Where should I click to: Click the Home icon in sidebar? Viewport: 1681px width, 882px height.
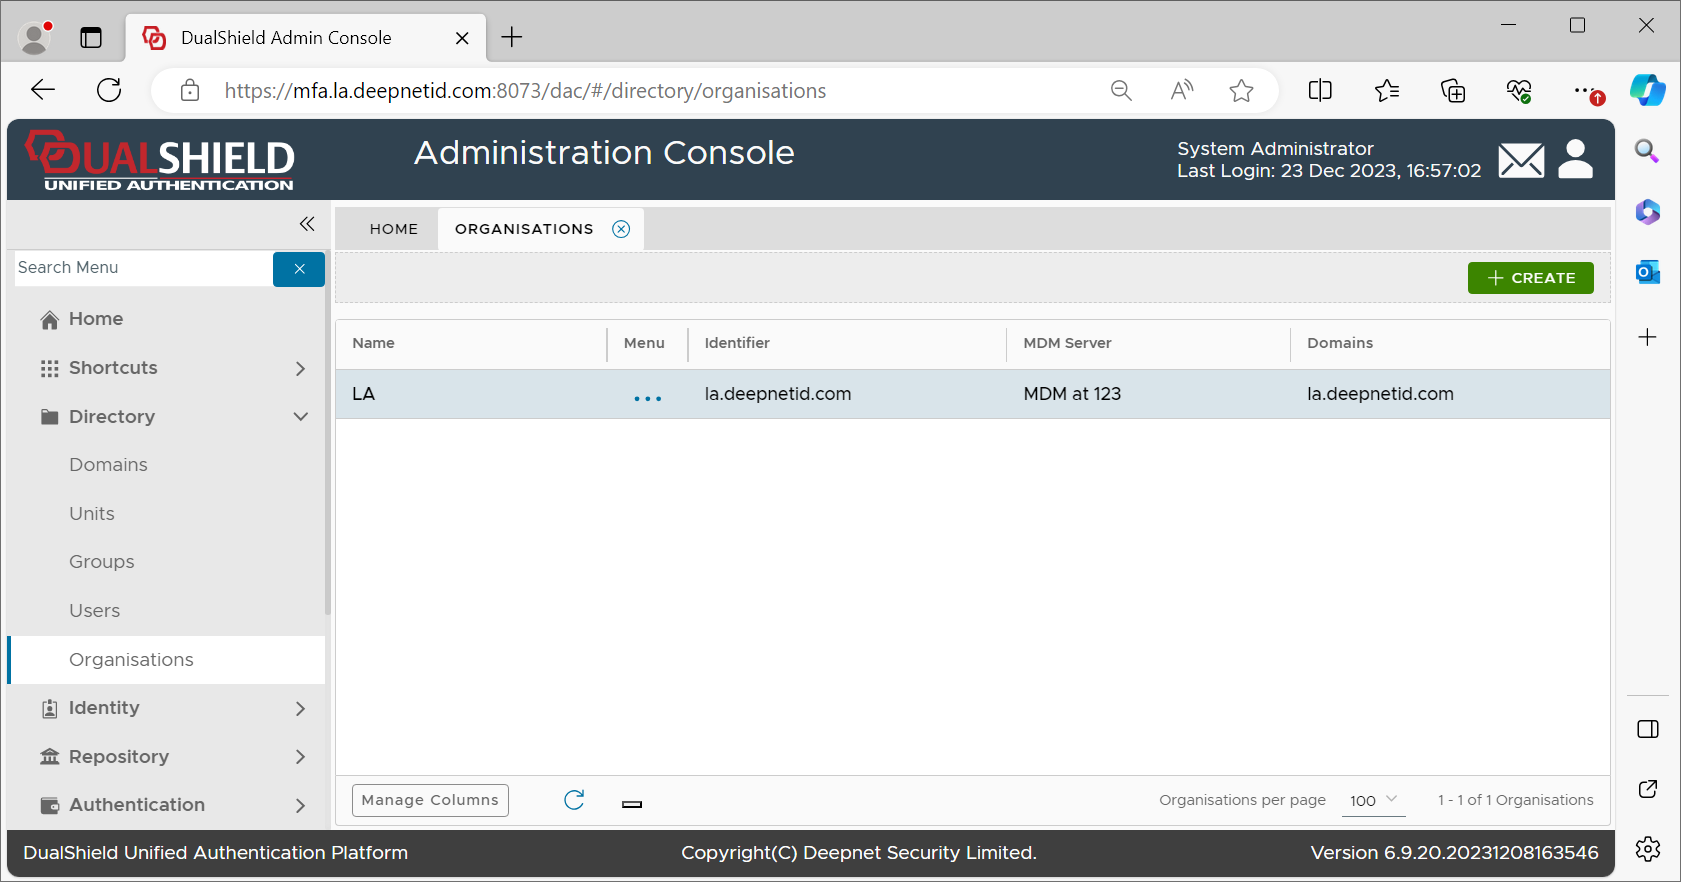point(50,320)
